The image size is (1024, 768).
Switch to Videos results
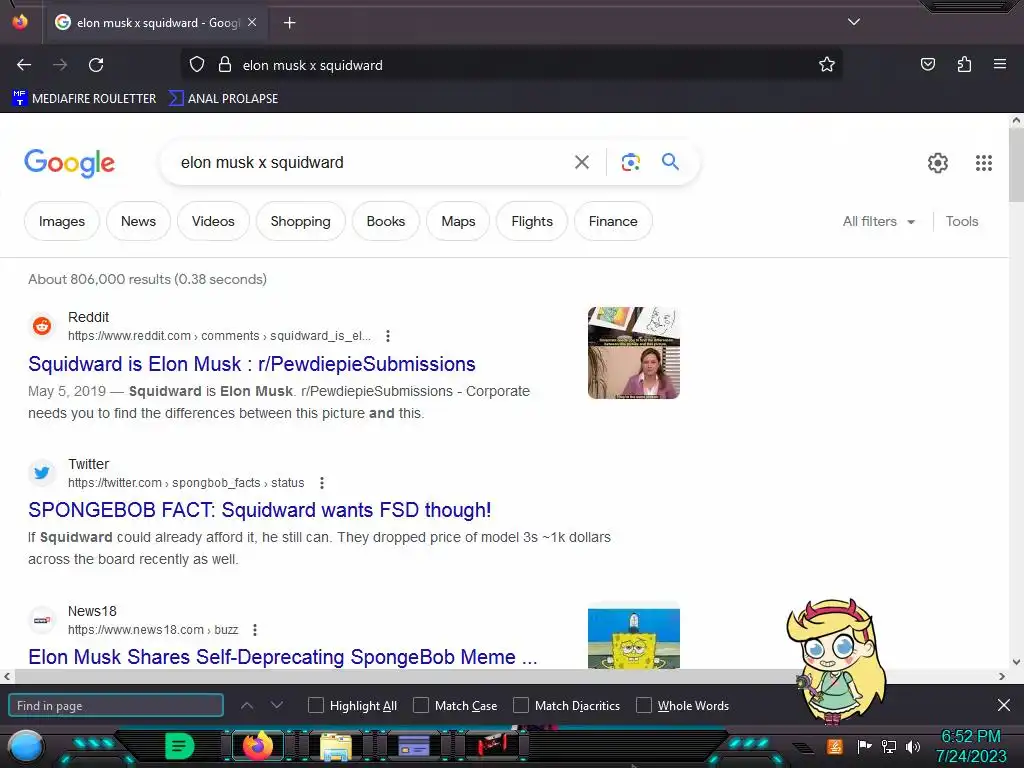[213, 221]
